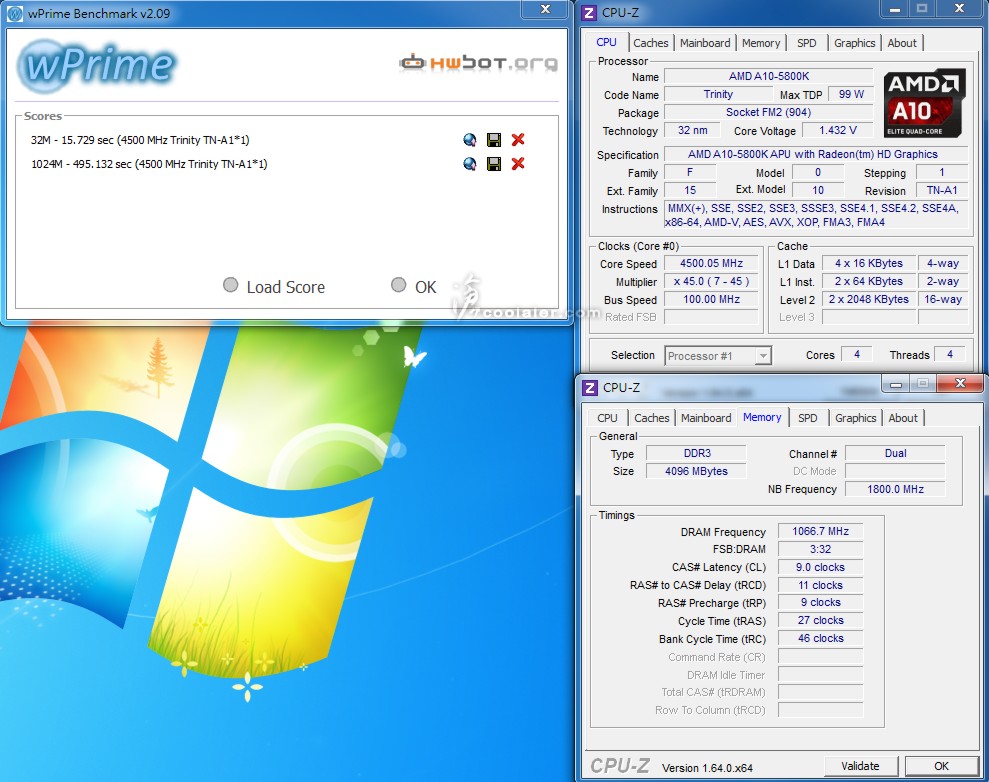Click the wPrime Benchmark title bar icon
The width and height of the screenshot is (989, 782).
[15, 13]
